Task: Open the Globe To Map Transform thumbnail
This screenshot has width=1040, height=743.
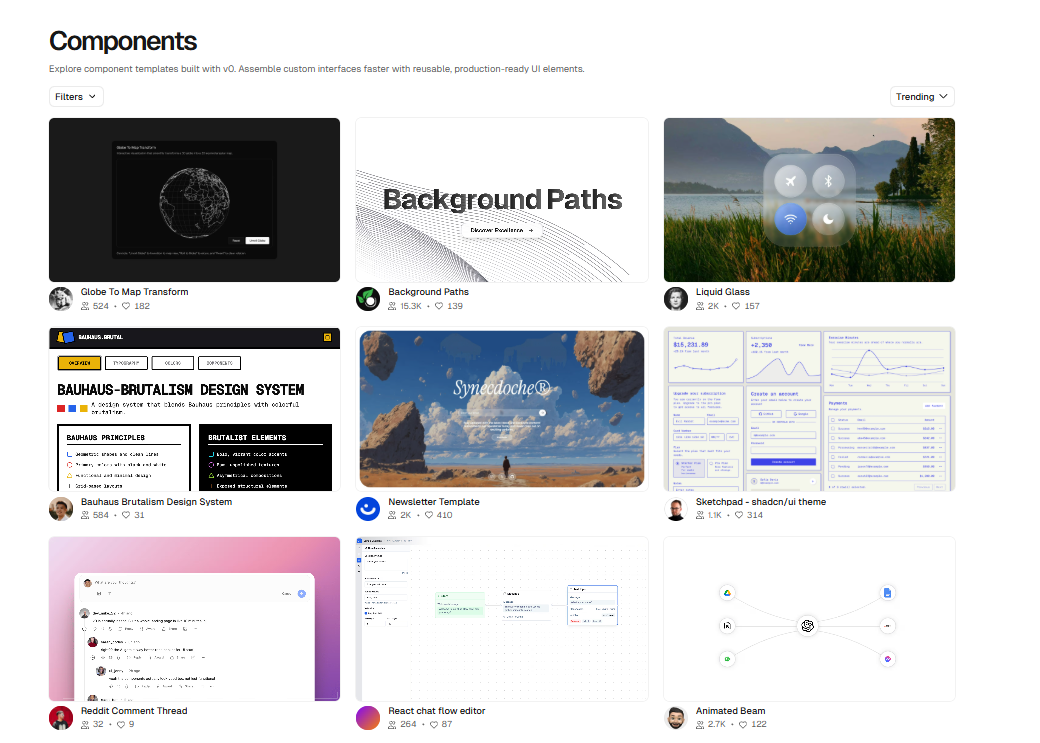Action: coord(194,200)
